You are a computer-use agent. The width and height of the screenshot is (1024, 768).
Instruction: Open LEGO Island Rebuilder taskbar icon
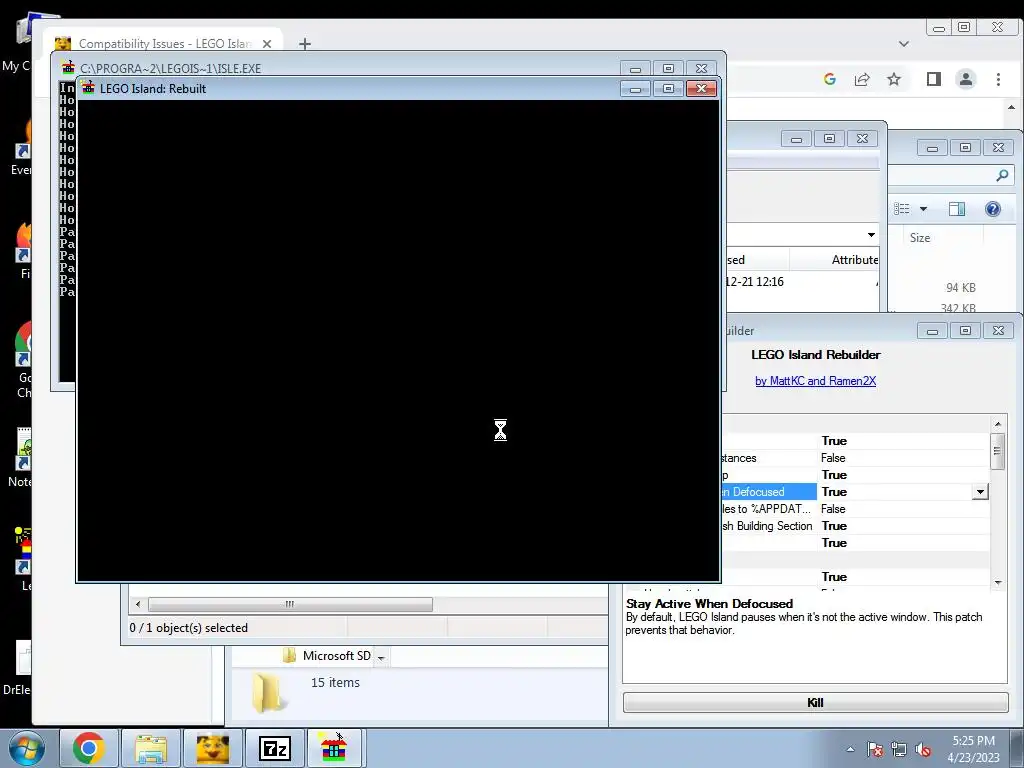click(x=334, y=748)
